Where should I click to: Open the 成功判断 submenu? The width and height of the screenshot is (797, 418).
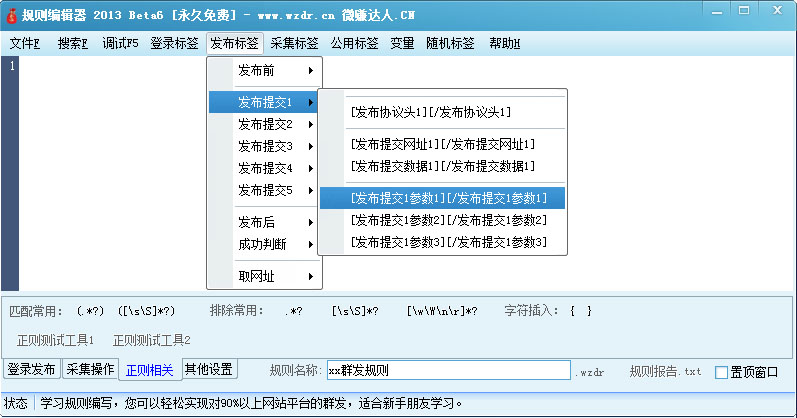tap(263, 244)
